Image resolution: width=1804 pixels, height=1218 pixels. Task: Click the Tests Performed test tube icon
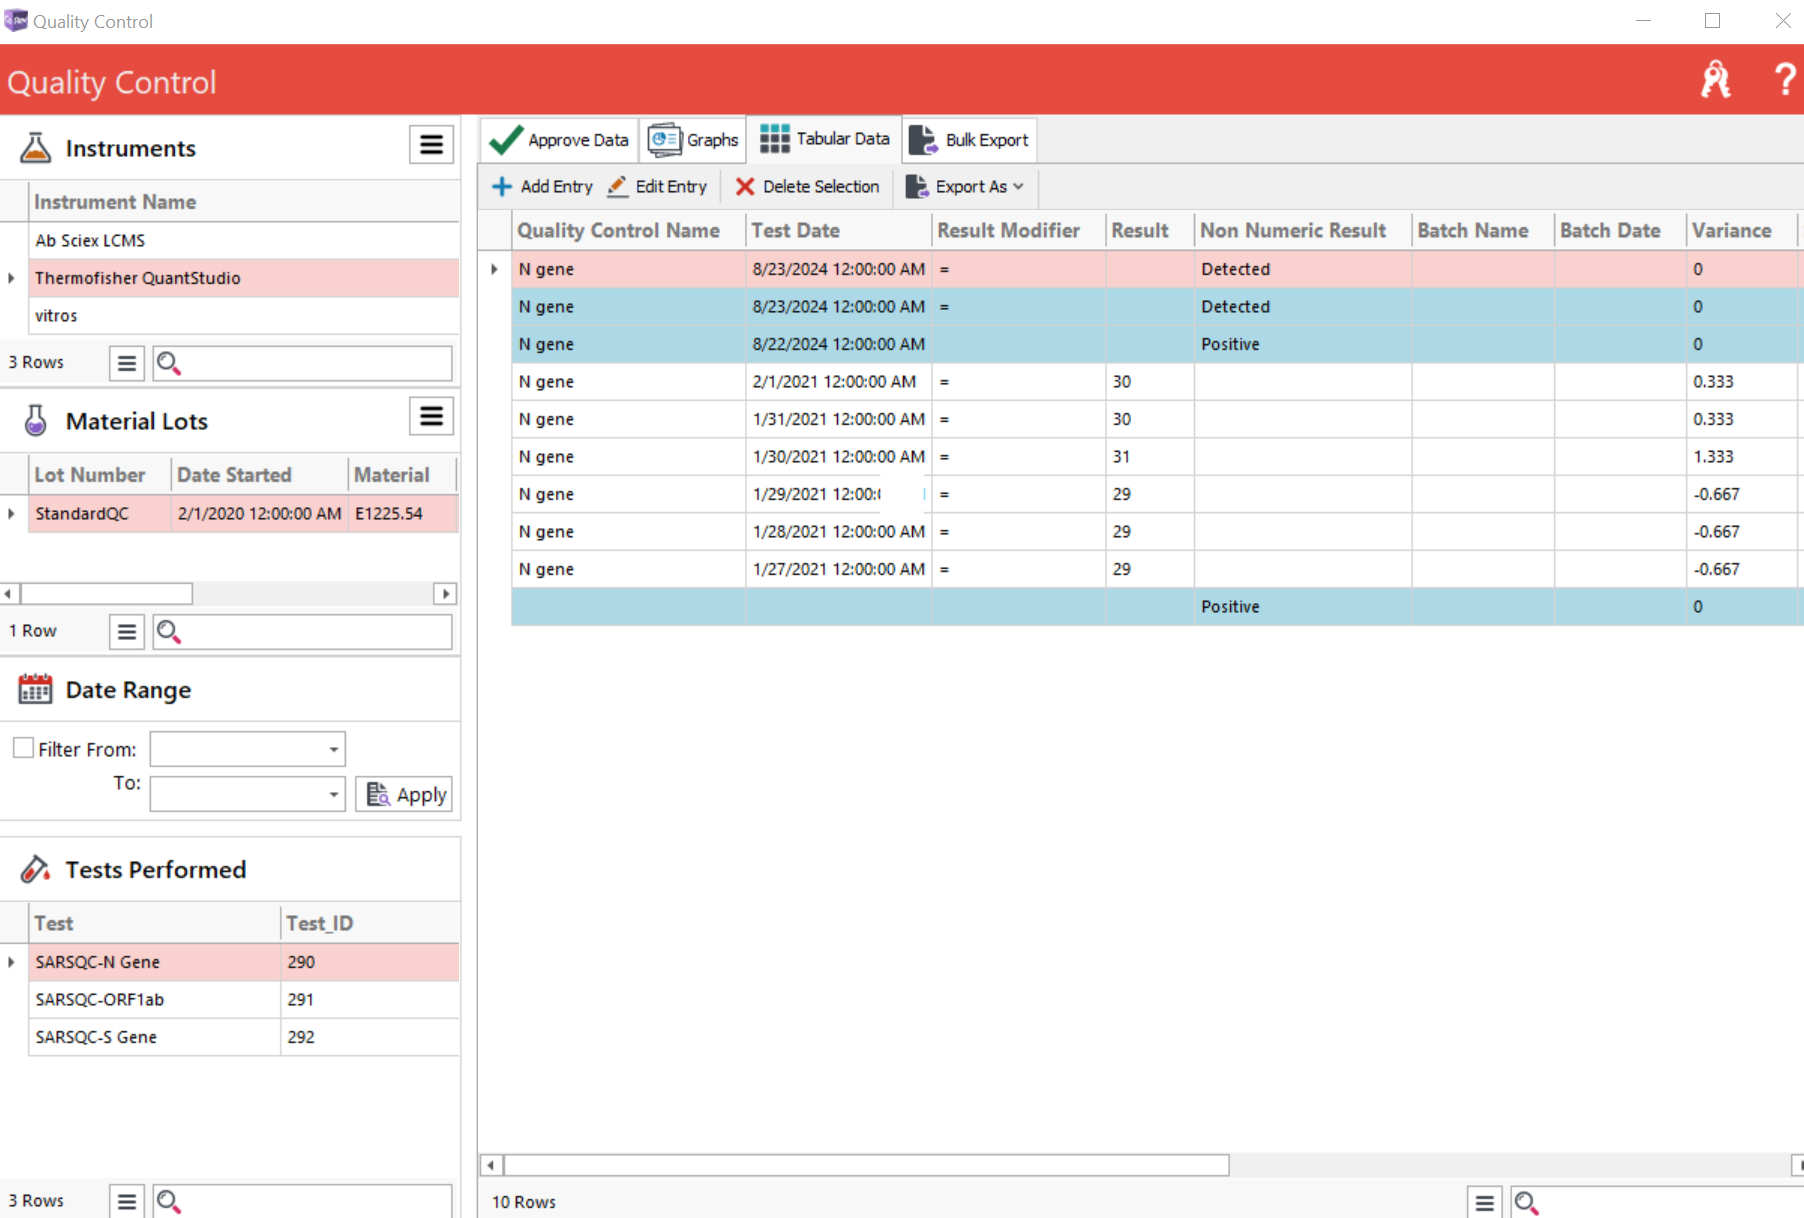pyautogui.click(x=36, y=870)
